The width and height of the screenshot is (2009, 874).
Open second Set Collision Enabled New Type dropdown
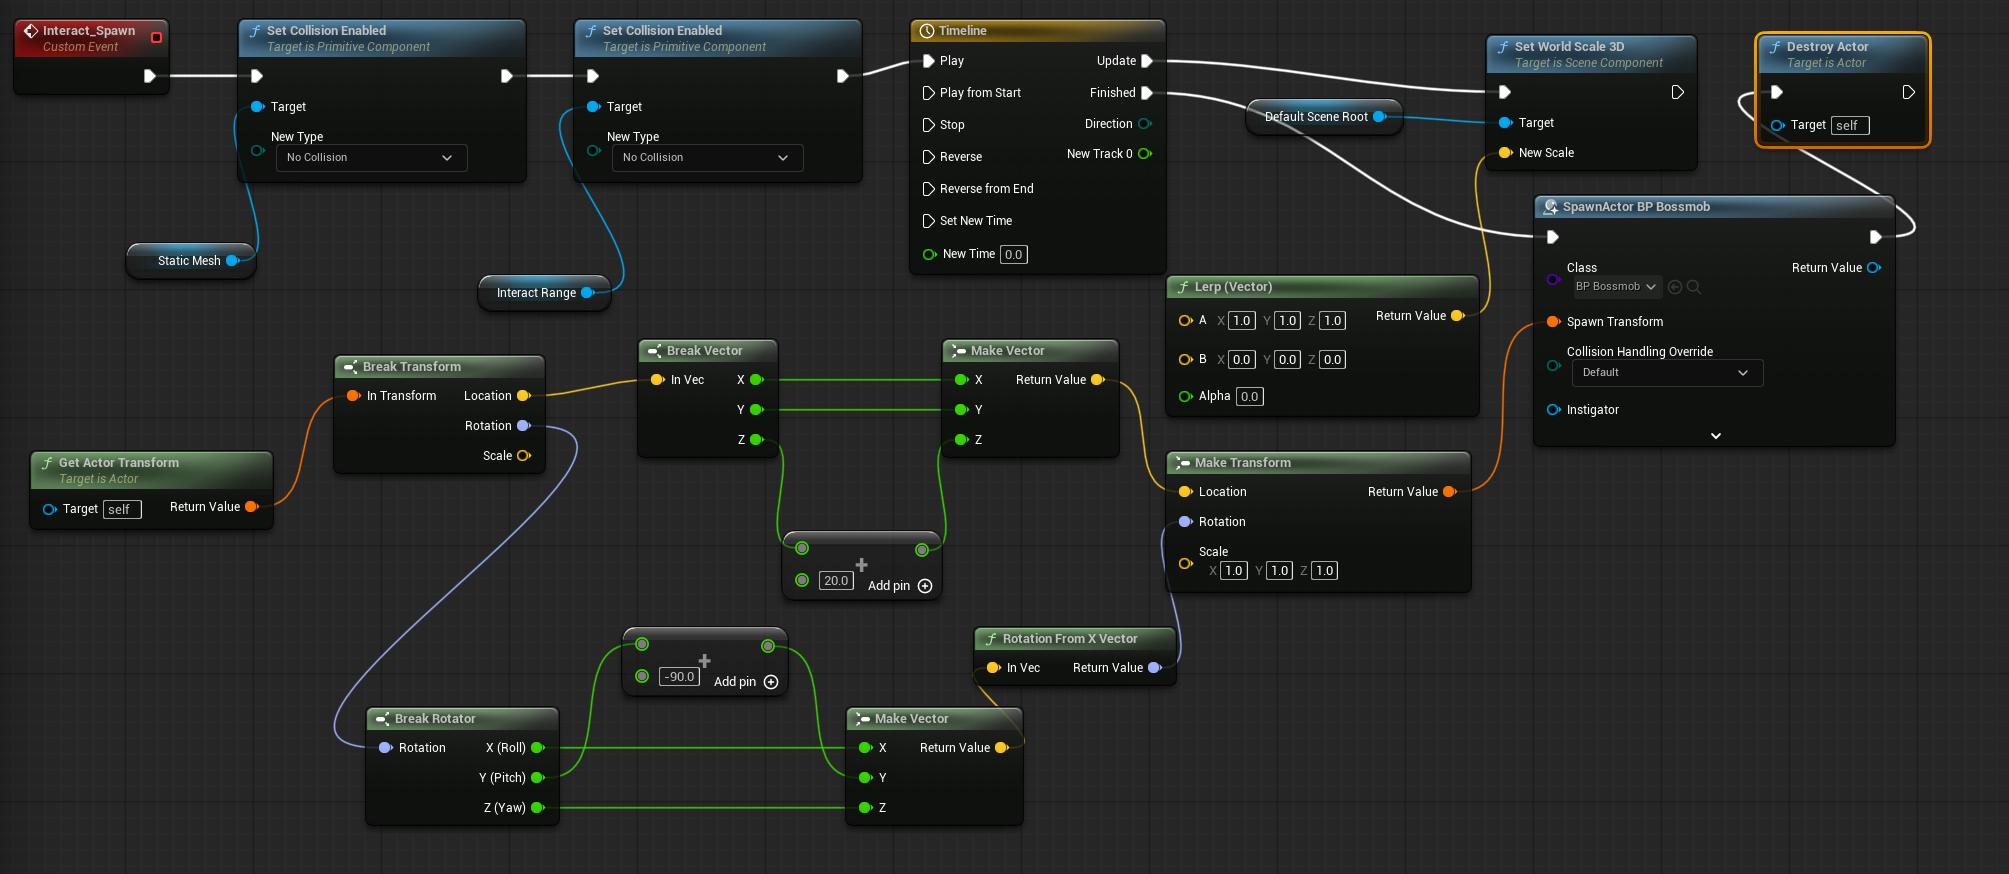point(707,158)
